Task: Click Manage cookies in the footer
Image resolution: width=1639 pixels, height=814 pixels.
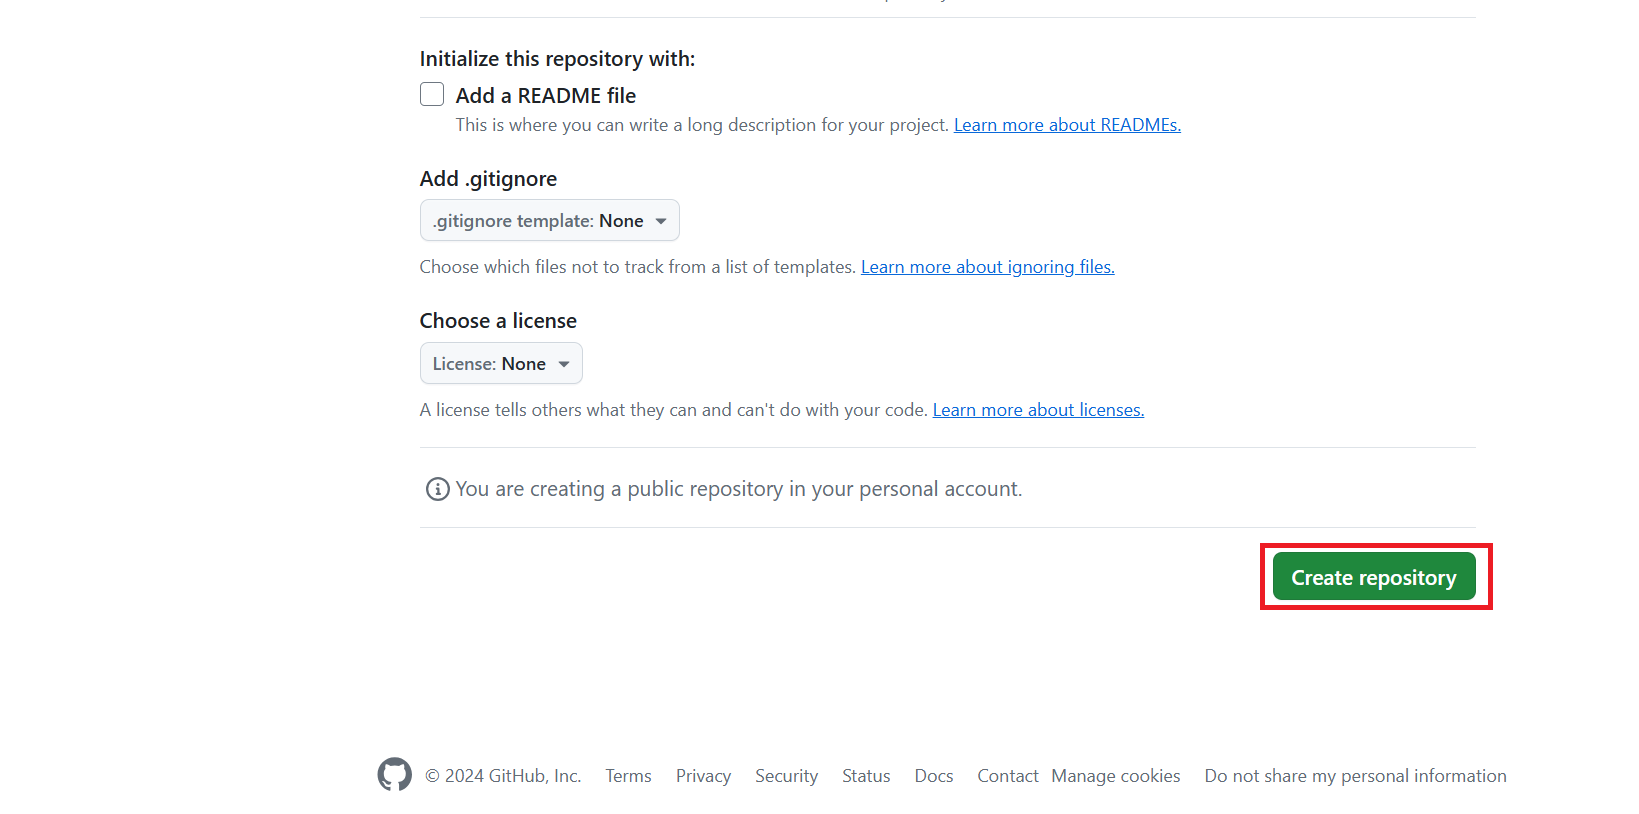Action: tap(1115, 775)
